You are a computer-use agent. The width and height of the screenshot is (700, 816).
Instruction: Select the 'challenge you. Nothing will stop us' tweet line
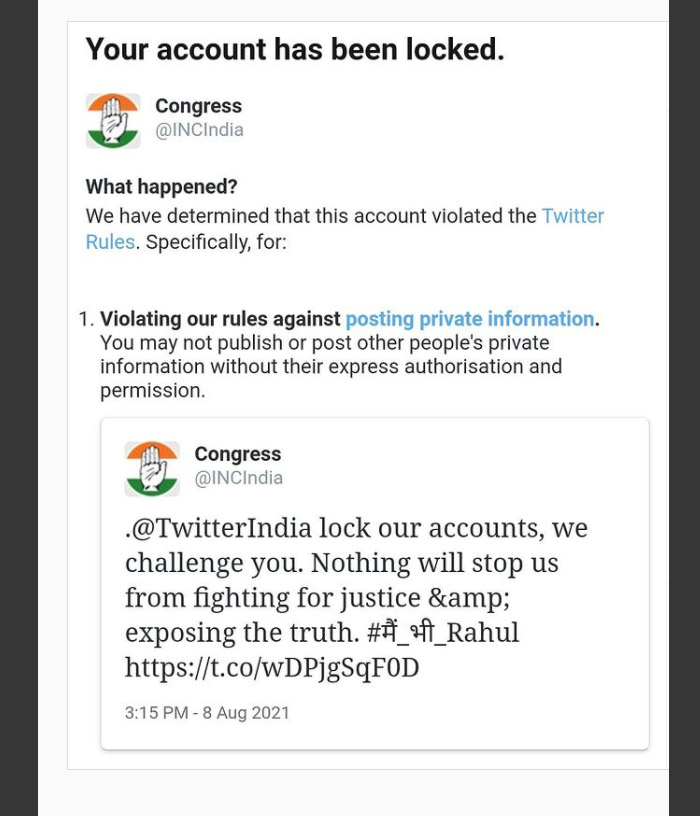[x=342, y=563]
